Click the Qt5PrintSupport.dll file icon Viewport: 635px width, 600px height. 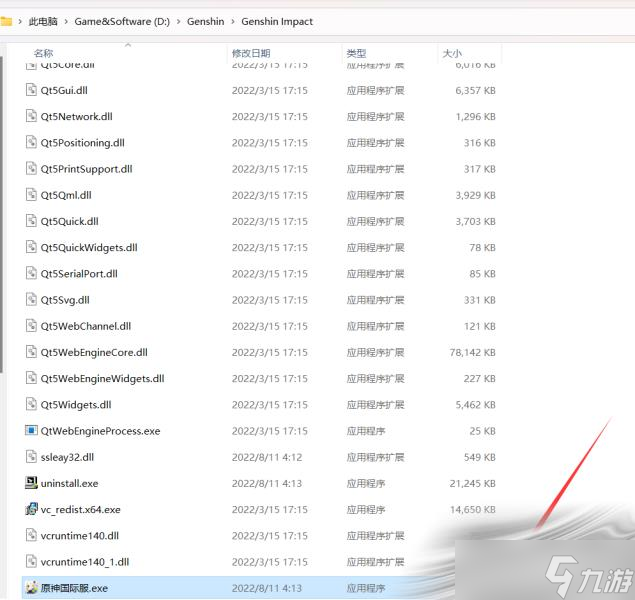click(31, 168)
